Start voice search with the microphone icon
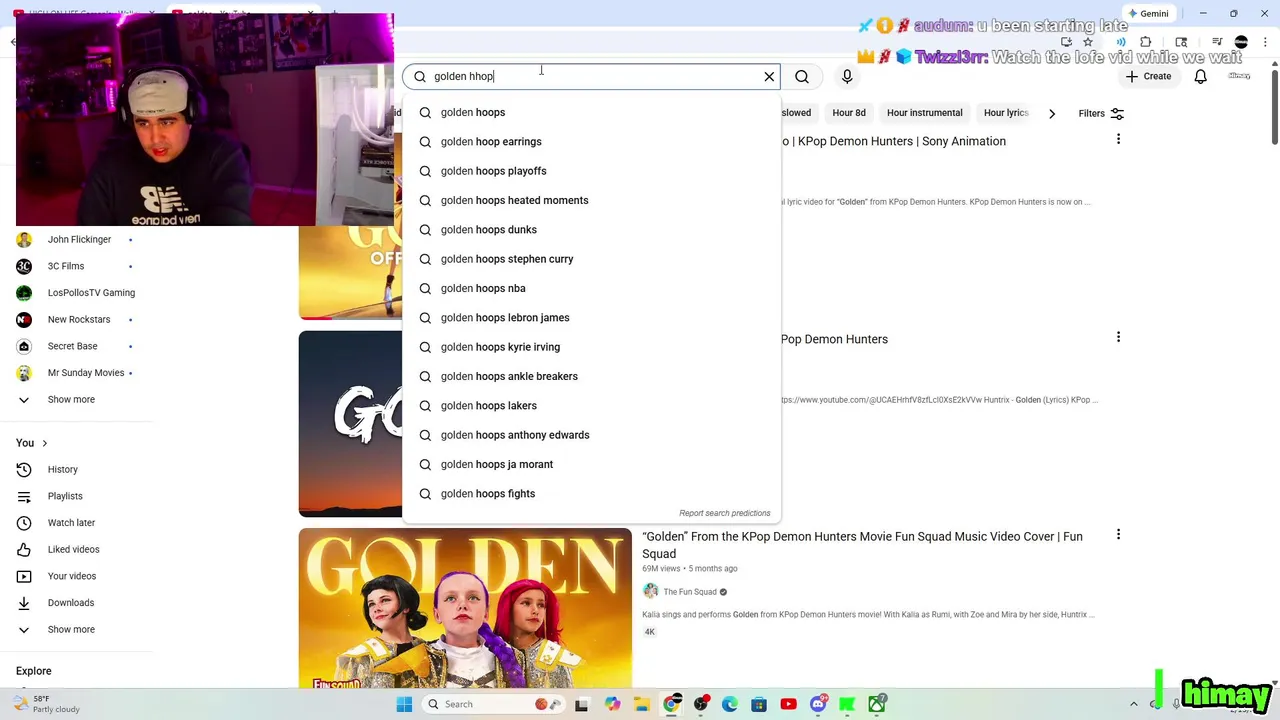The image size is (1280, 720). (x=847, y=76)
